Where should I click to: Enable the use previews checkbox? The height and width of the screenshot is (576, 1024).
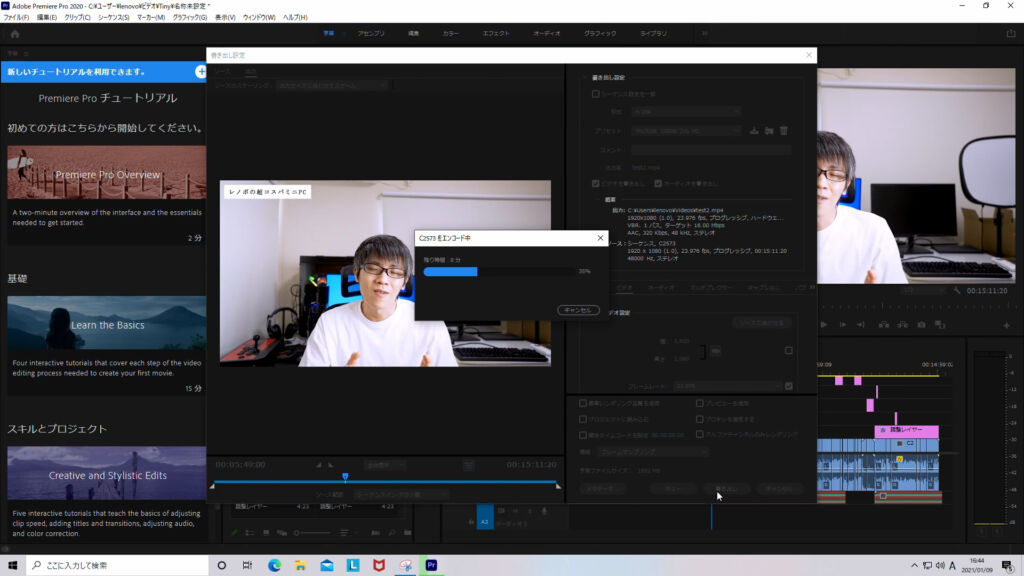[699, 404]
